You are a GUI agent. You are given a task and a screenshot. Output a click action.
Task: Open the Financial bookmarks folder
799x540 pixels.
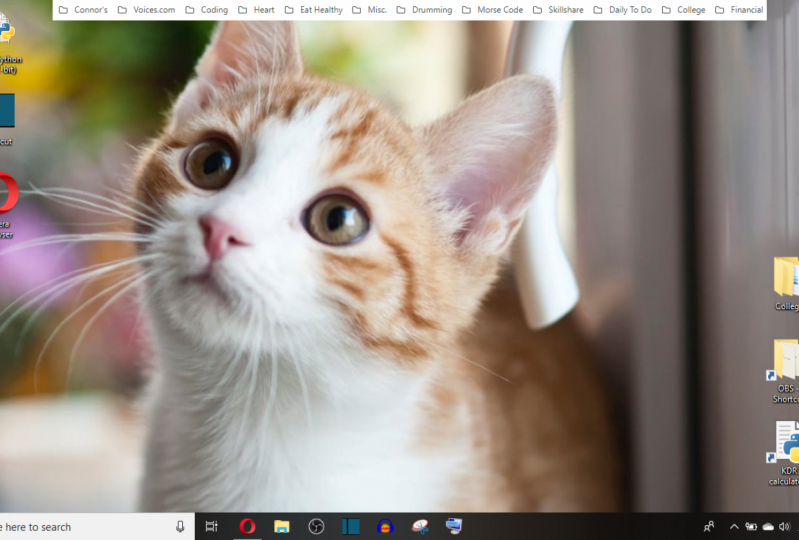click(739, 10)
